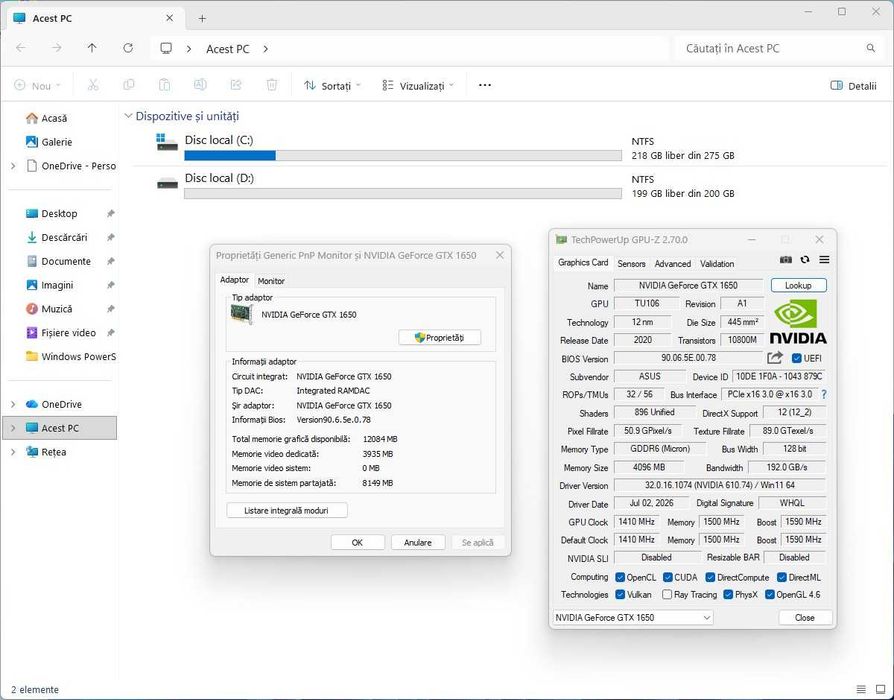The image size is (894, 700).
Task: Select the Graphics Card tab
Action: pyautogui.click(x=583, y=263)
